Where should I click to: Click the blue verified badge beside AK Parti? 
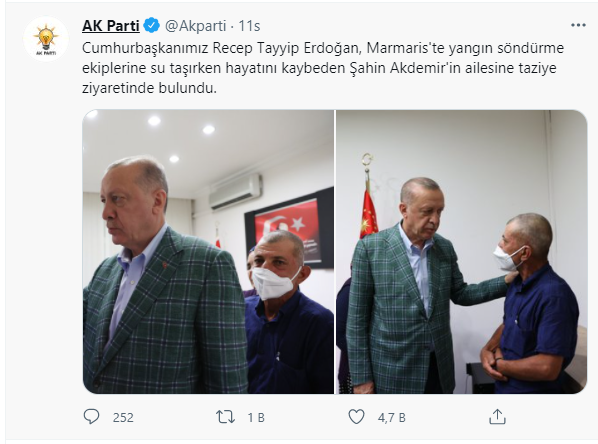pos(151,26)
